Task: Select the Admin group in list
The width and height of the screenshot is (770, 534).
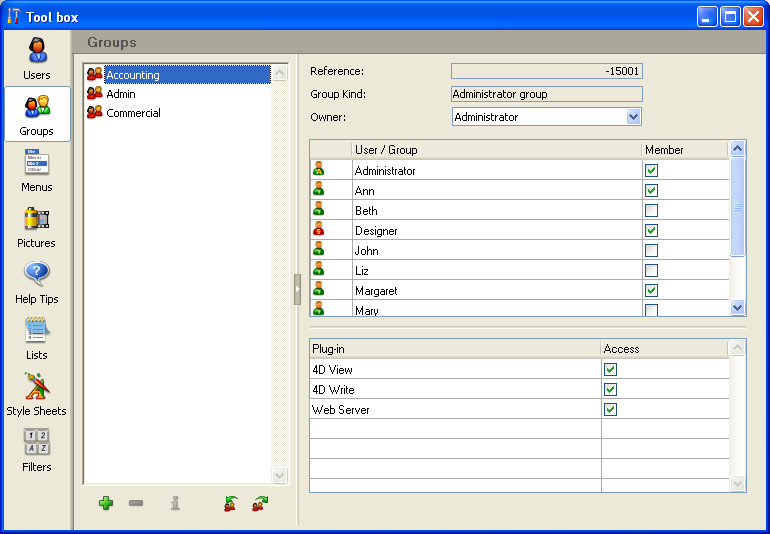Action: (x=121, y=94)
